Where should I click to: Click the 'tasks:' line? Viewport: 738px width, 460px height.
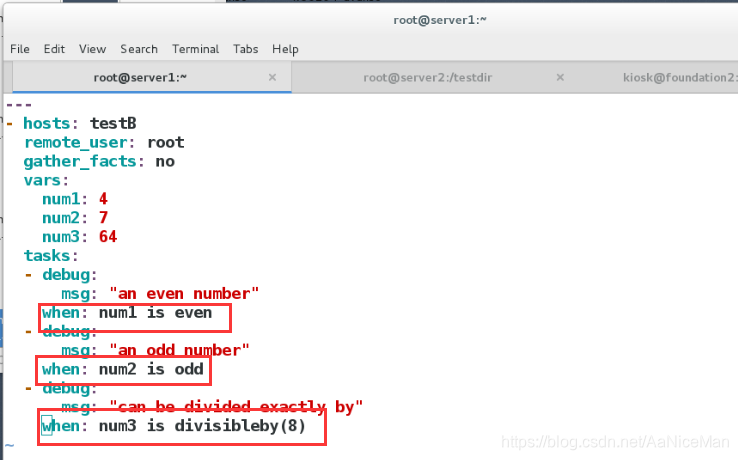tap(51, 256)
